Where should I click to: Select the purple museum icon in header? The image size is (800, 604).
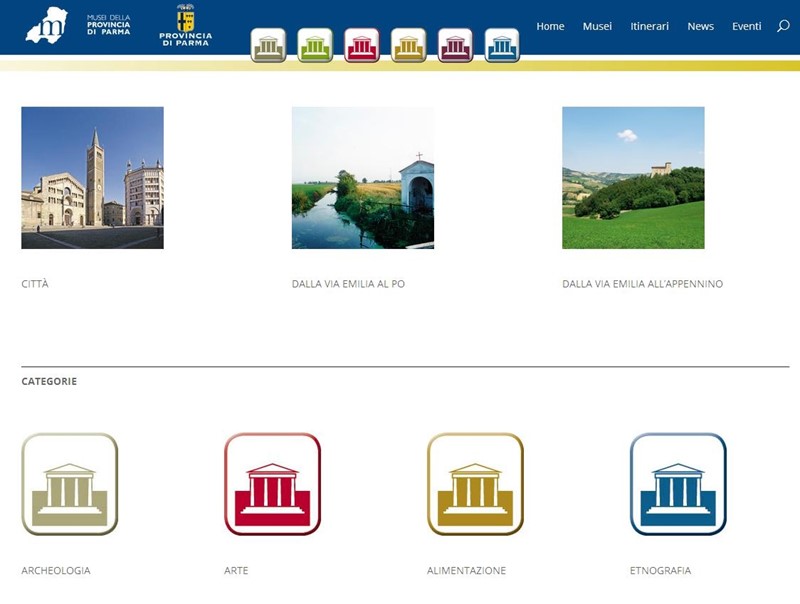click(x=455, y=45)
